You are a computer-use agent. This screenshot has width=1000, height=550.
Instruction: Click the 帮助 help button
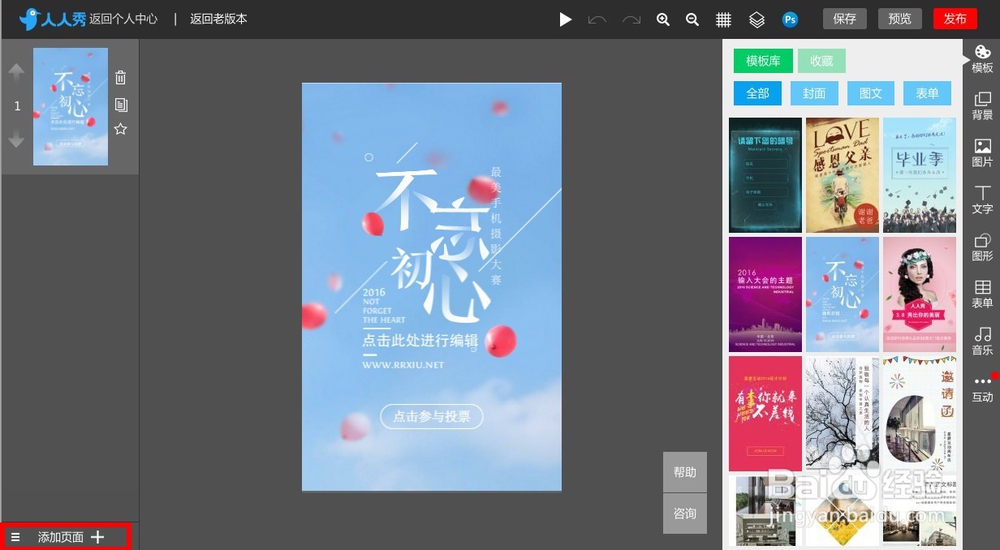(685, 472)
